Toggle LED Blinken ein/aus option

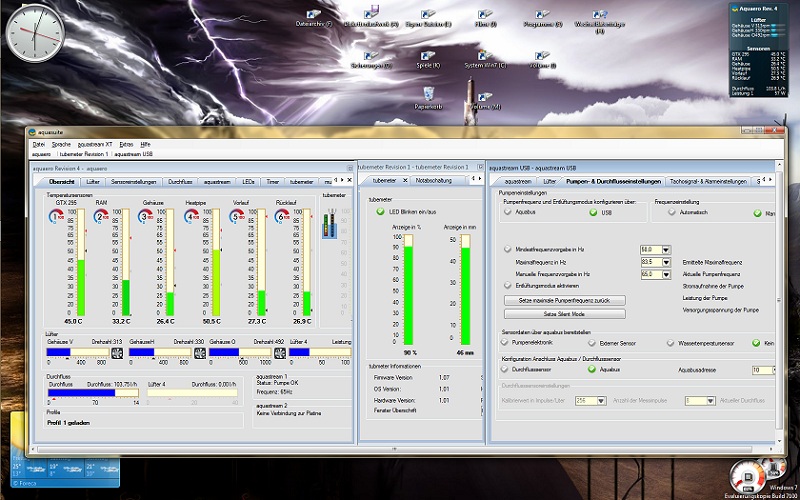(380, 211)
